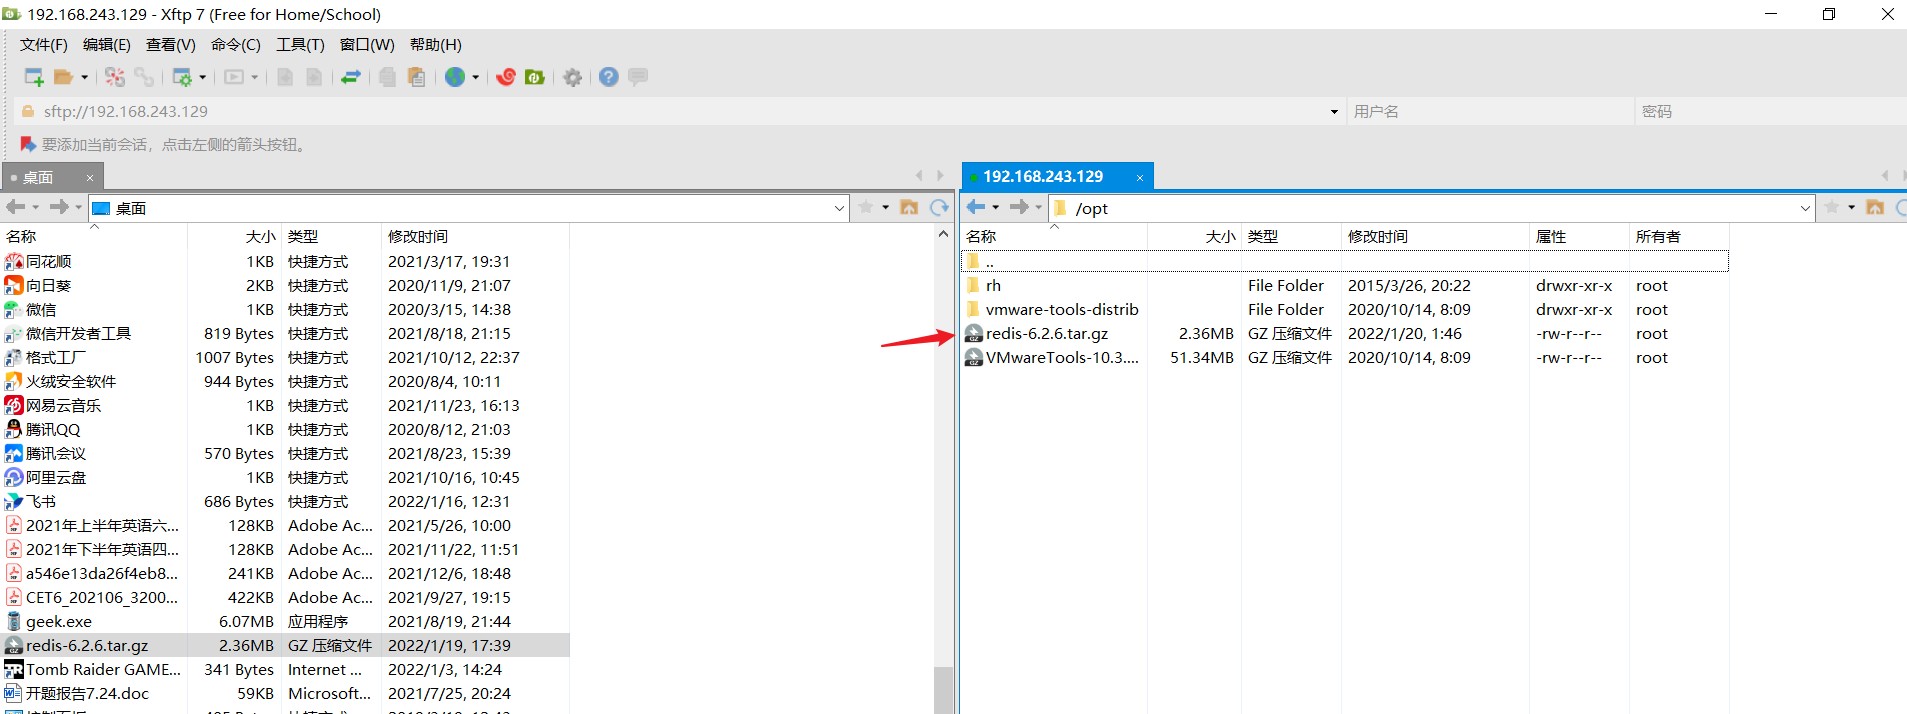Screen dimensions: 1907x714
Task: Expand the local path 桌面 dropdown
Action: point(839,208)
